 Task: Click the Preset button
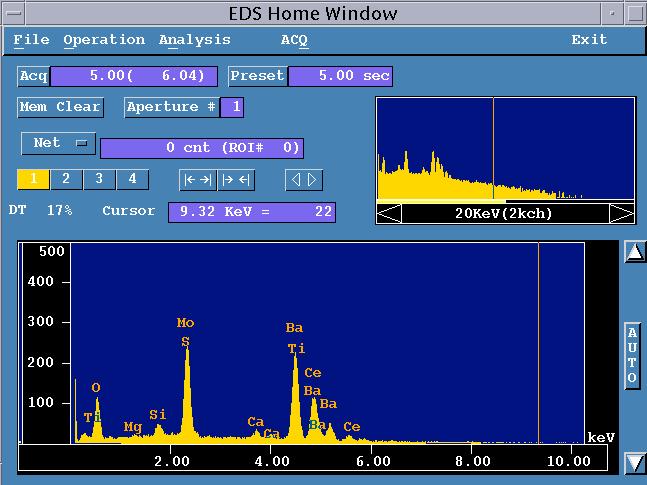[257, 76]
